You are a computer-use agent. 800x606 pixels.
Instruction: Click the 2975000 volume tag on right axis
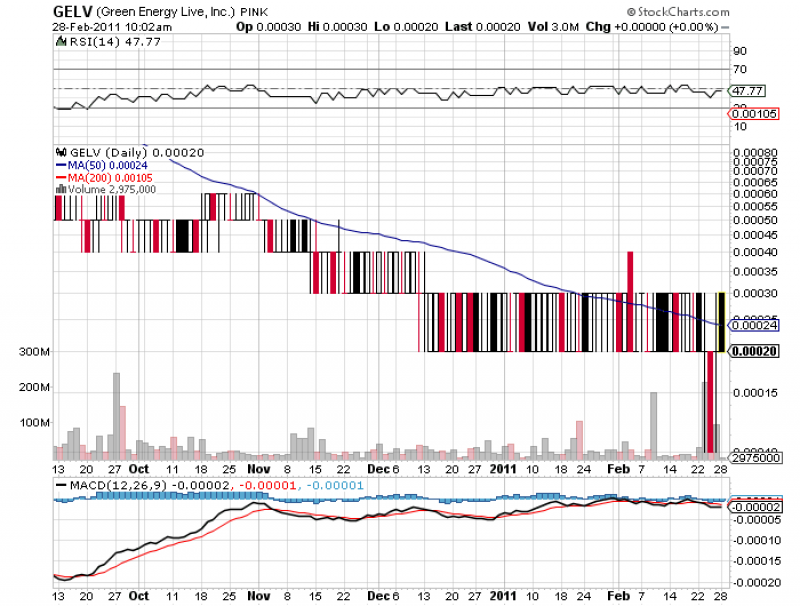[756, 458]
